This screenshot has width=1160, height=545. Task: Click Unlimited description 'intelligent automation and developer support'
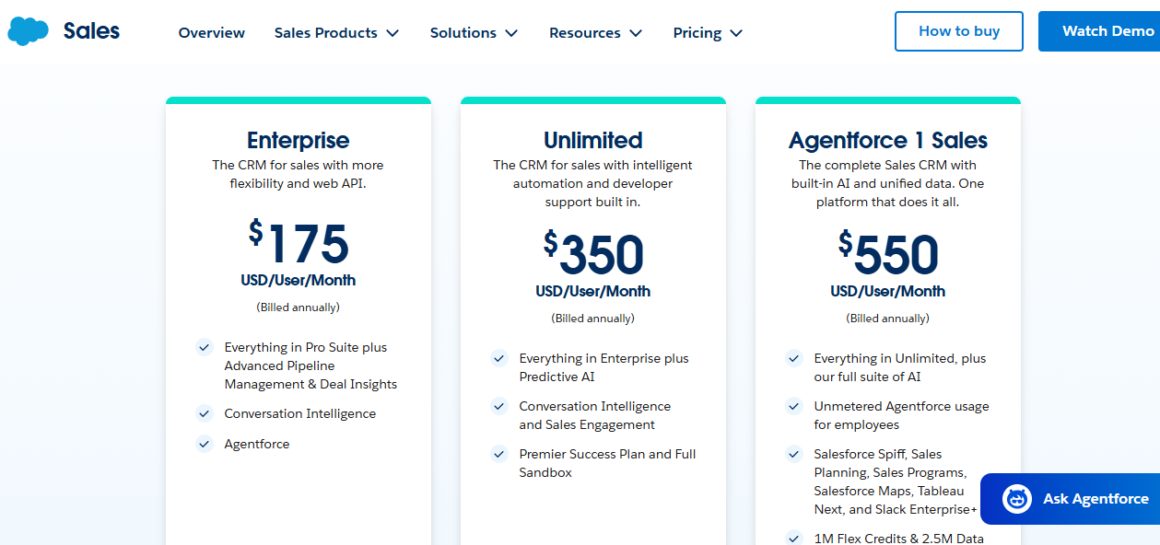click(593, 183)
